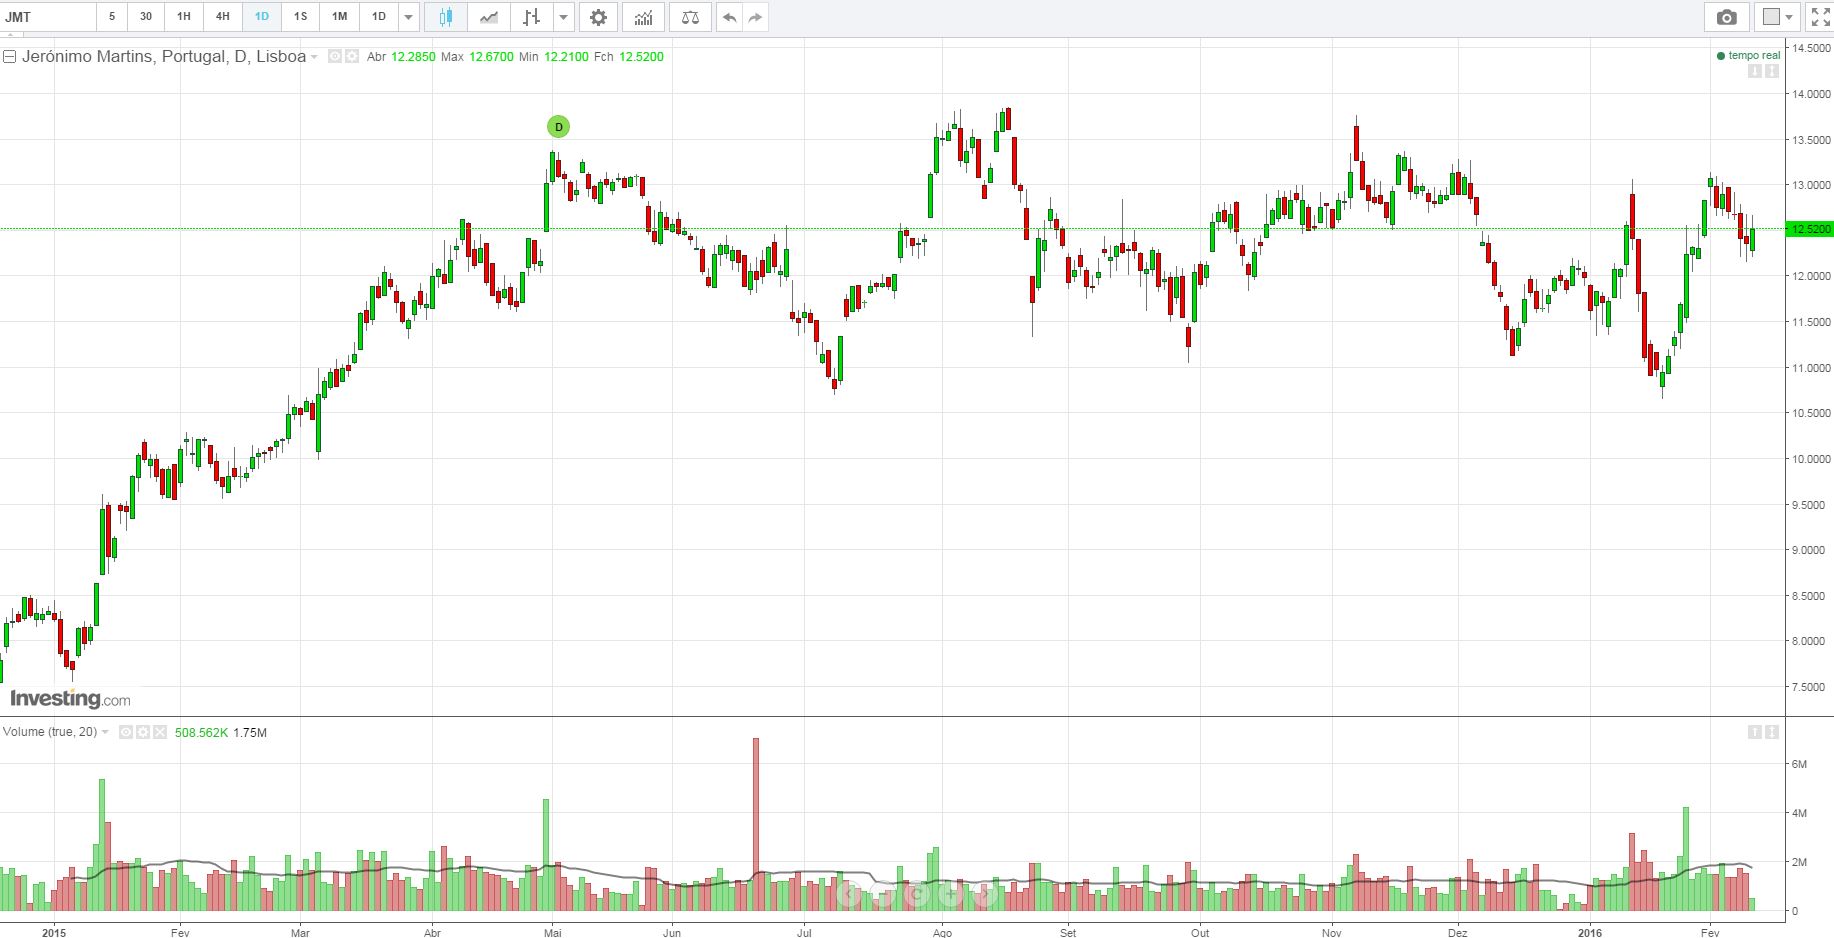The image size is (1834, 938).
Task: Click the Mai label on time axis
Action: point(553,932)
